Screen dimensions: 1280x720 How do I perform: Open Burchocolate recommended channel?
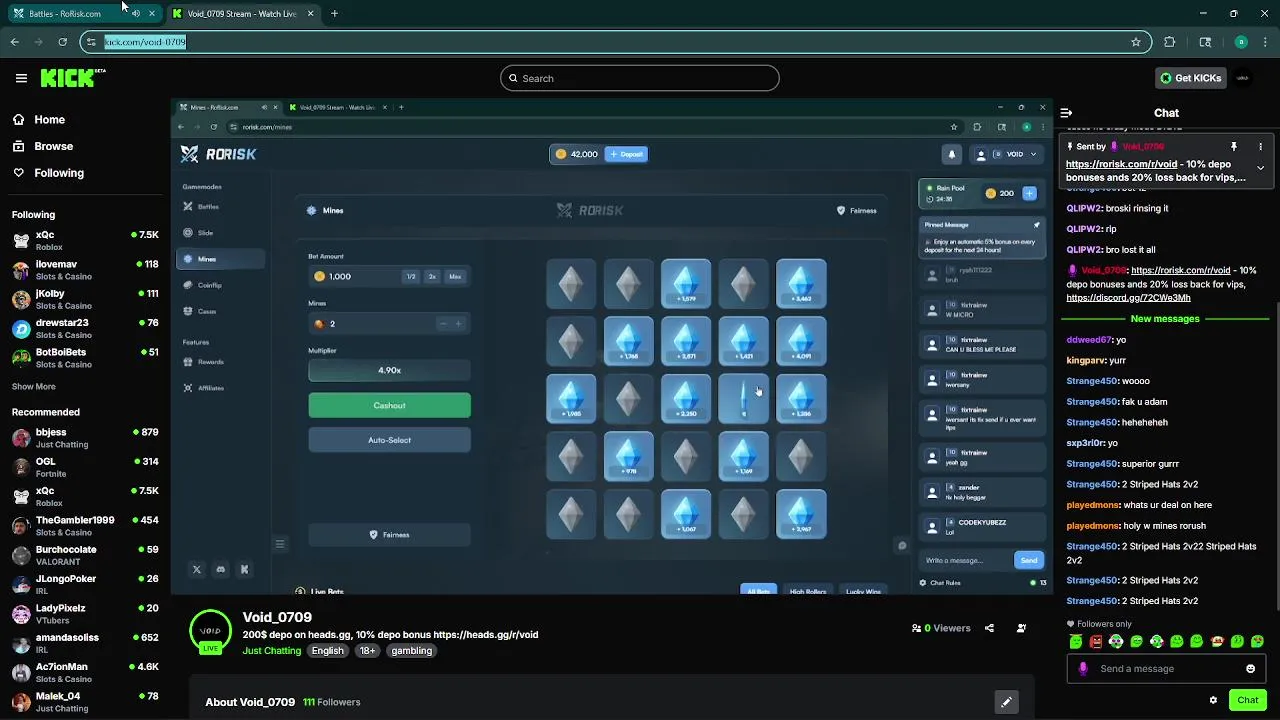[x=85, y=555]
